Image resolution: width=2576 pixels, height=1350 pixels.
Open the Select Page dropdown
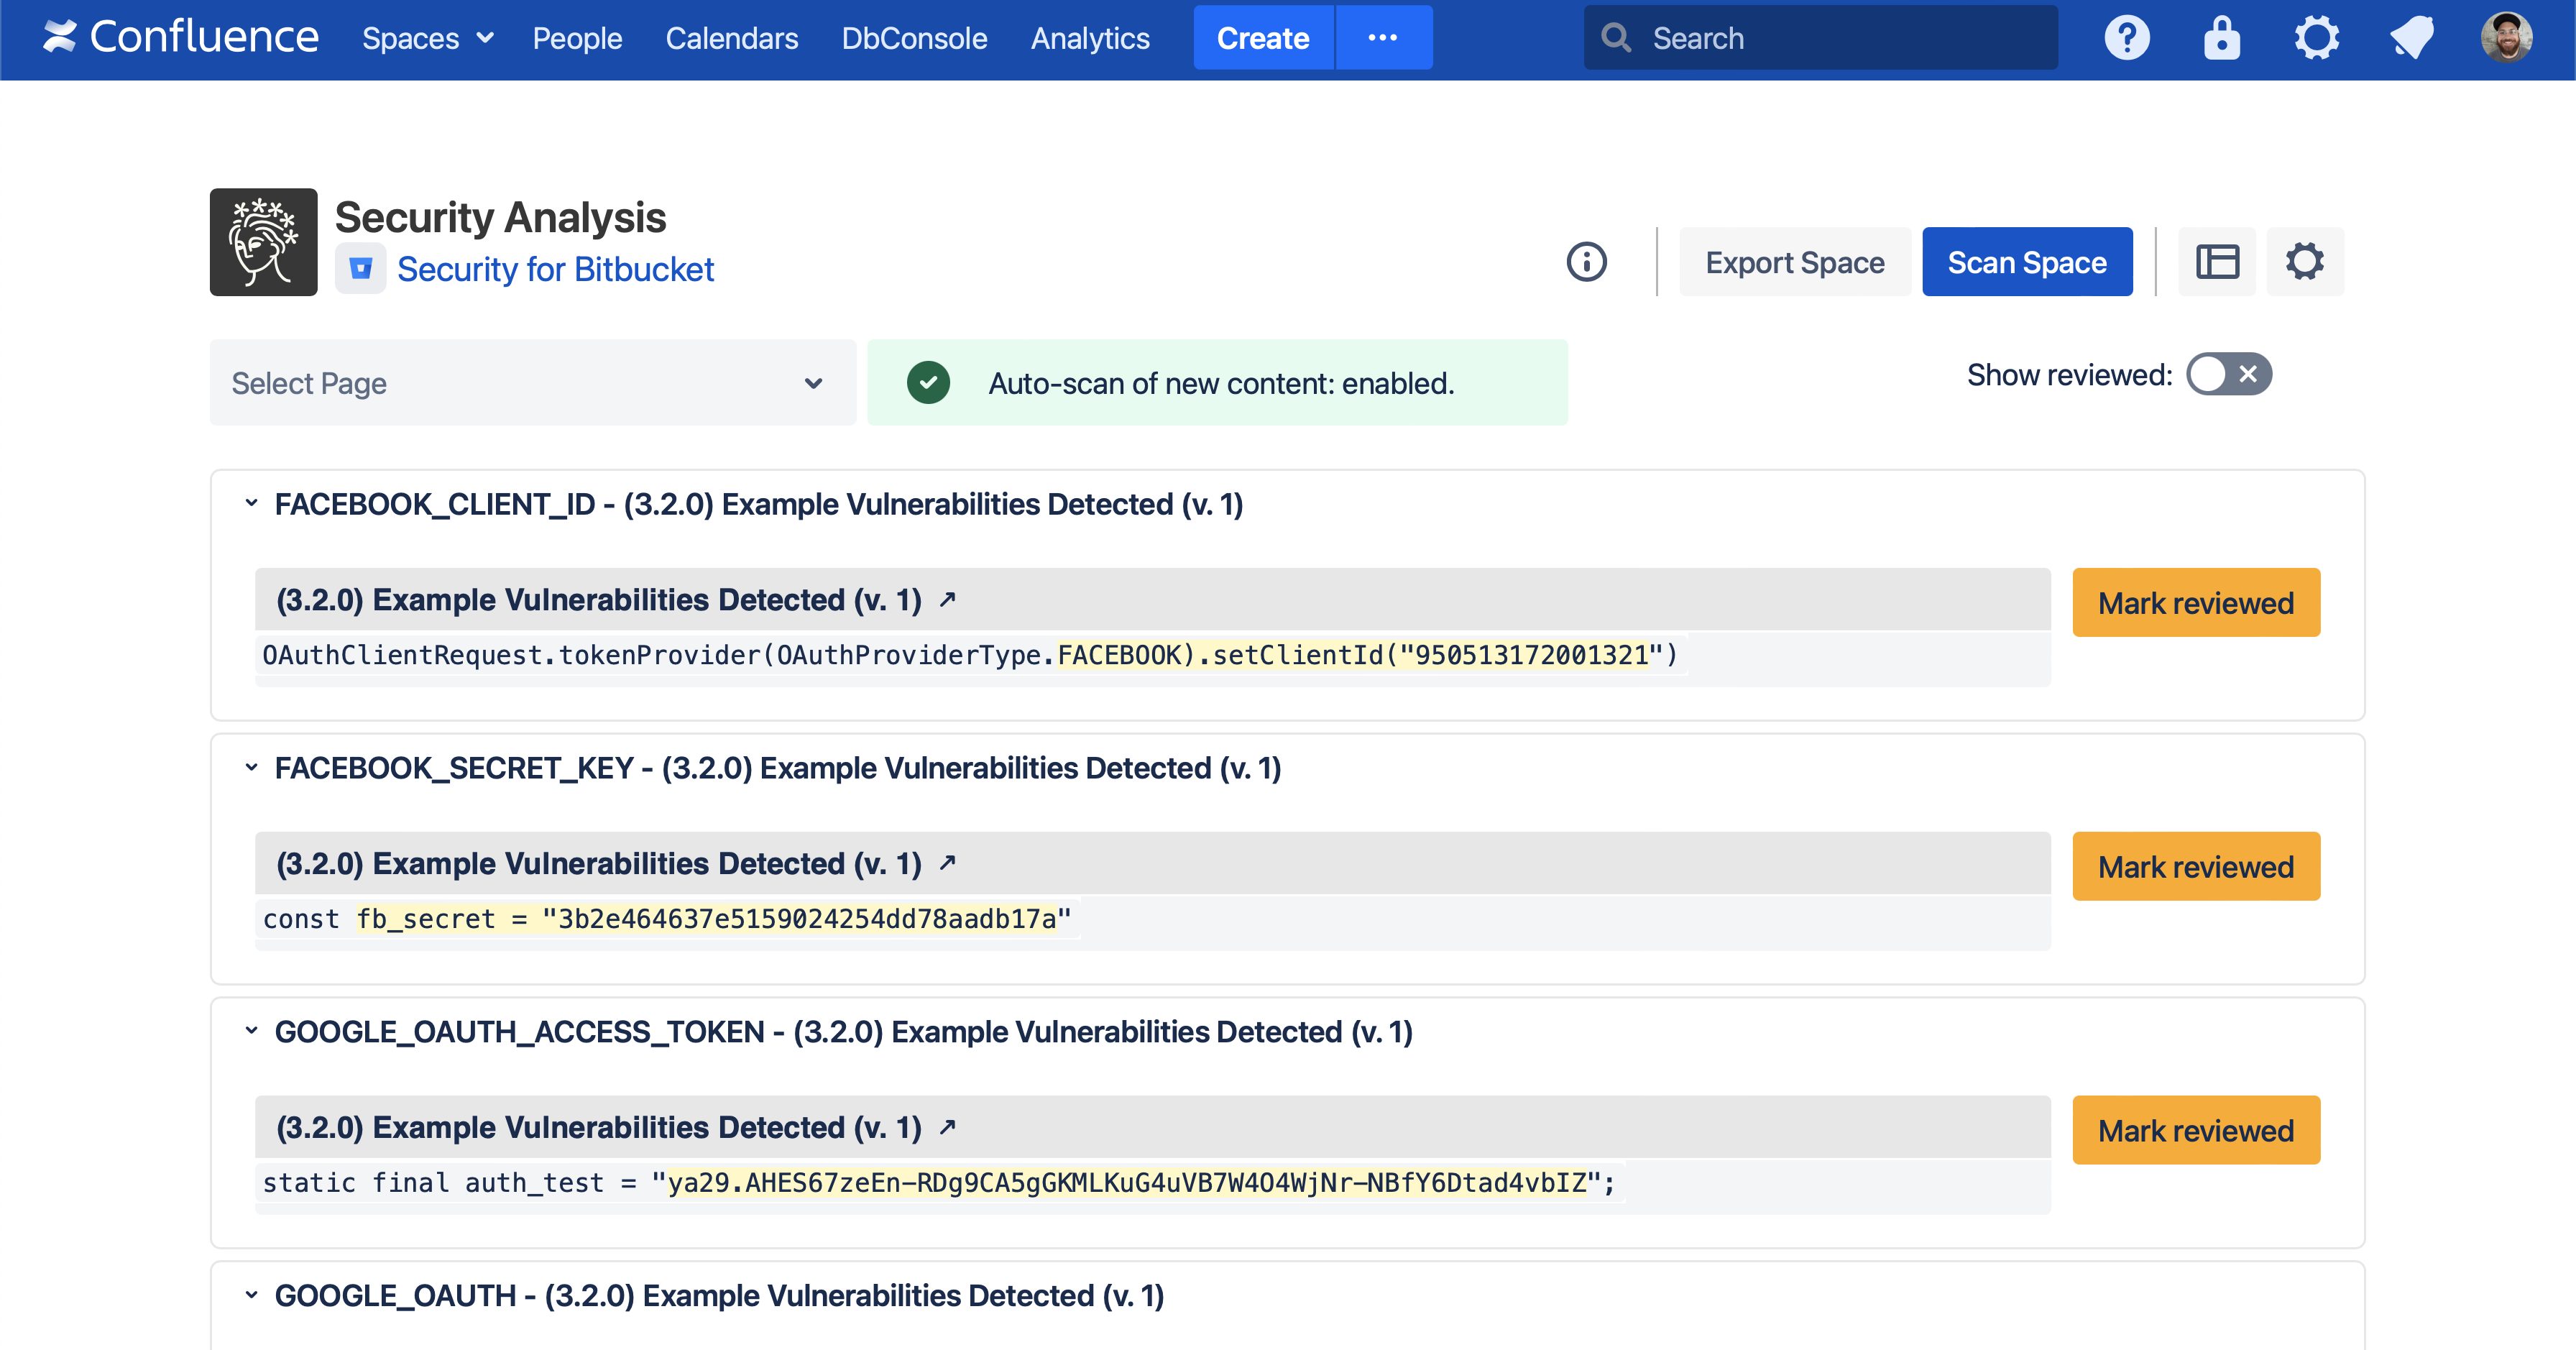pyautogui.click(x=532, y=383)
